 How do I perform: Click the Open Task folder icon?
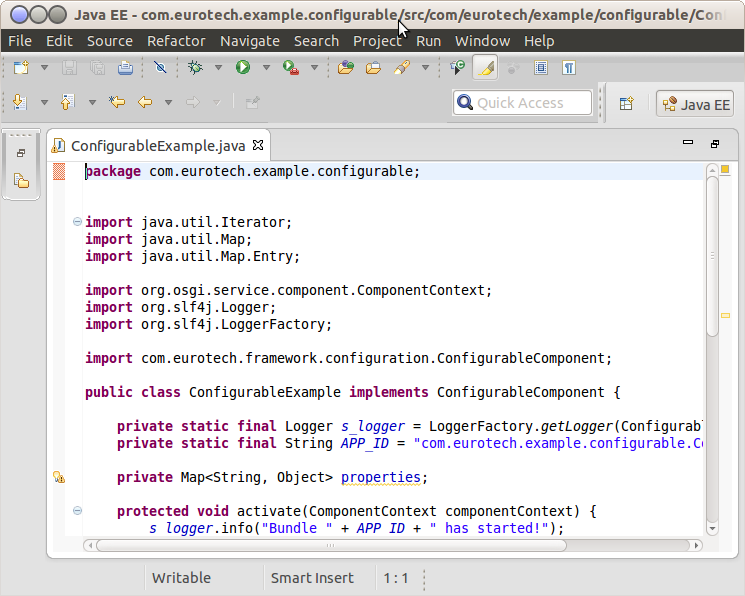tap(373, 68)
